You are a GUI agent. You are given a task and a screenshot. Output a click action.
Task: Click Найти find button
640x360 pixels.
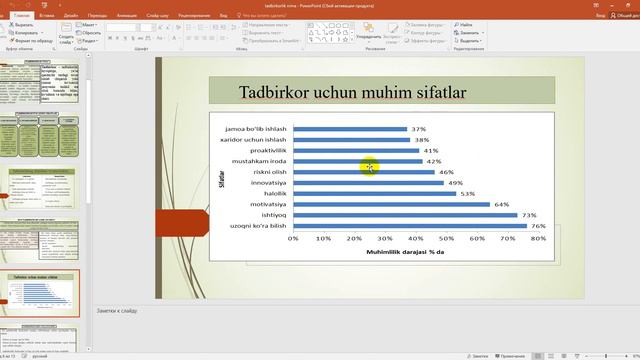(x=463, y=25)
